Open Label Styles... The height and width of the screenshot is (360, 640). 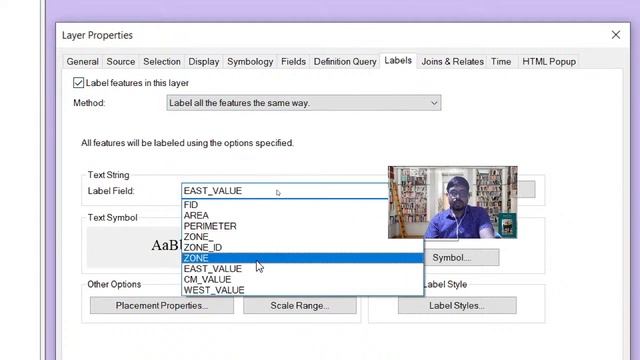click(x=457, y=305)
